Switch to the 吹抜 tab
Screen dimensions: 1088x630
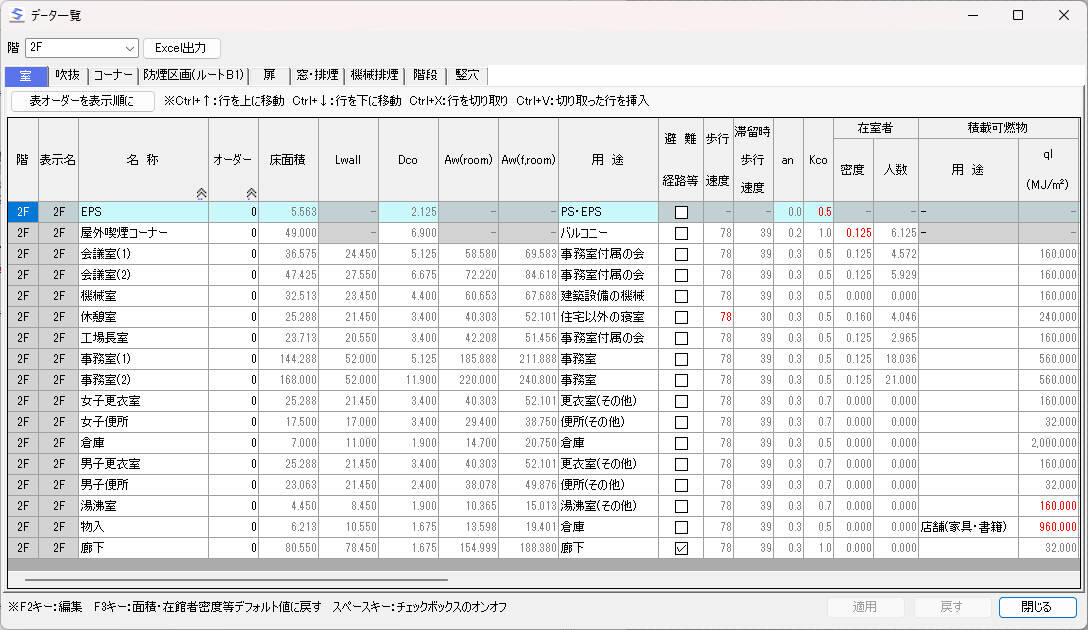pyautogui.click(x=67, y=75)
